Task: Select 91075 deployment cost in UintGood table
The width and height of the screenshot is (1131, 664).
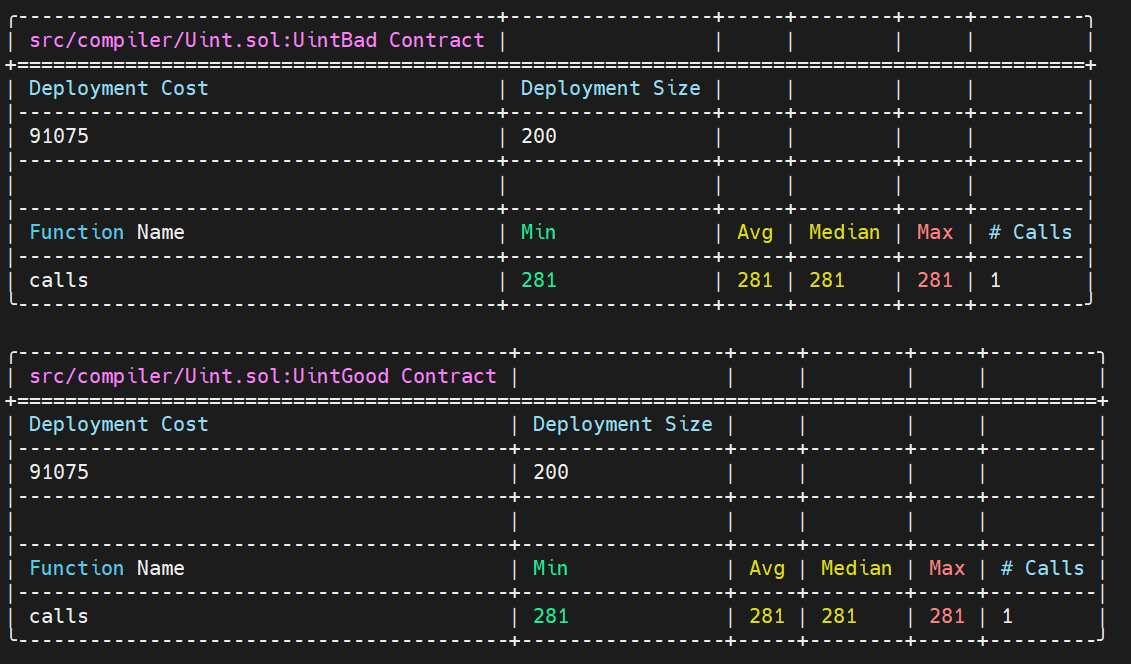Action: click(58, 472)
